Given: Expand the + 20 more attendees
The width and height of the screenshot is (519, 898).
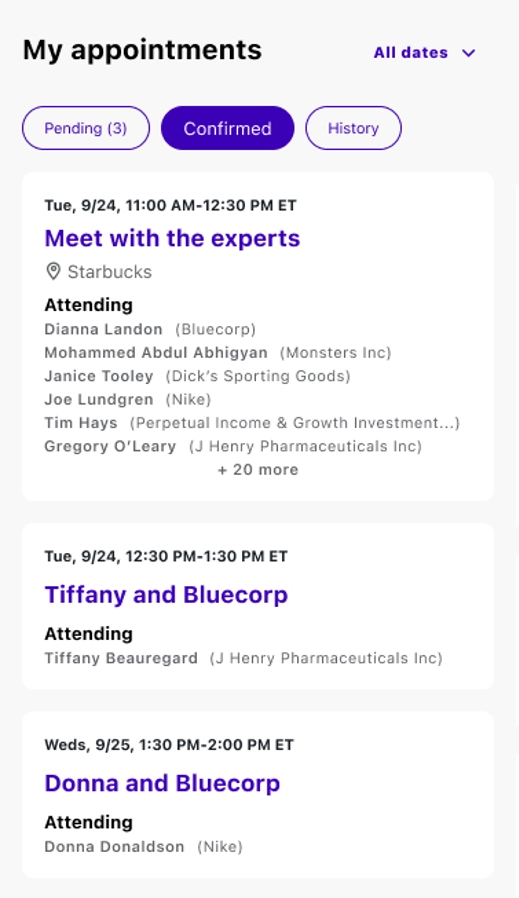Looking at the screenshot, I should click(258, 470).
